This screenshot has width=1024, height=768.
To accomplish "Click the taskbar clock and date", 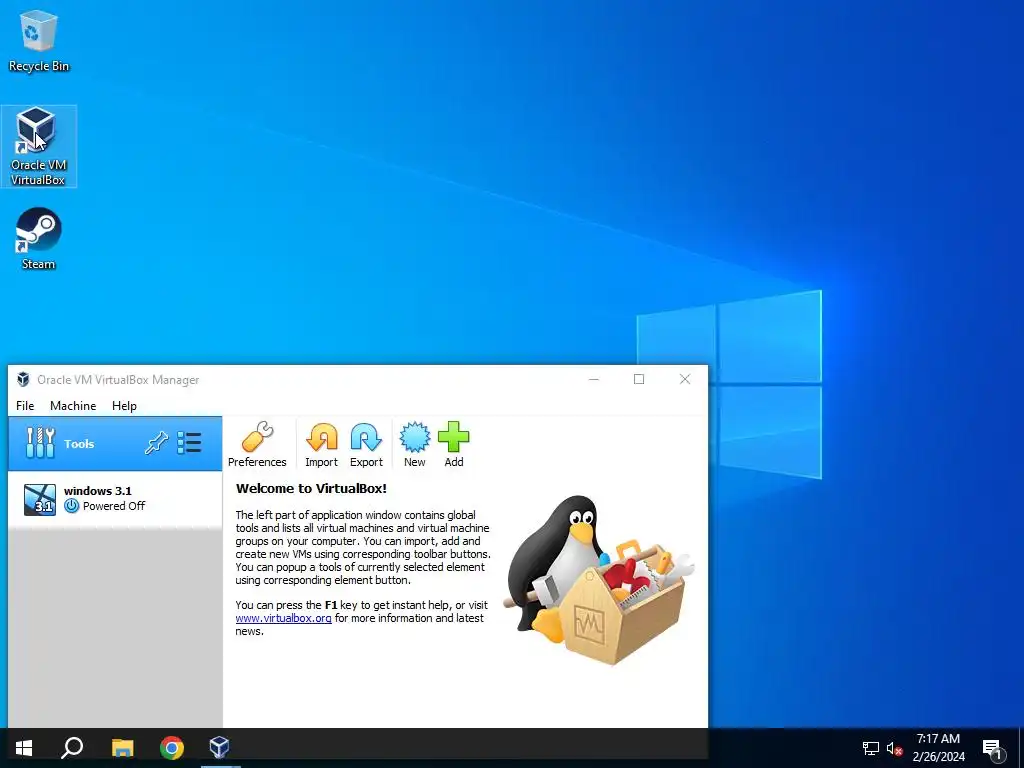I will click(938, 748).
